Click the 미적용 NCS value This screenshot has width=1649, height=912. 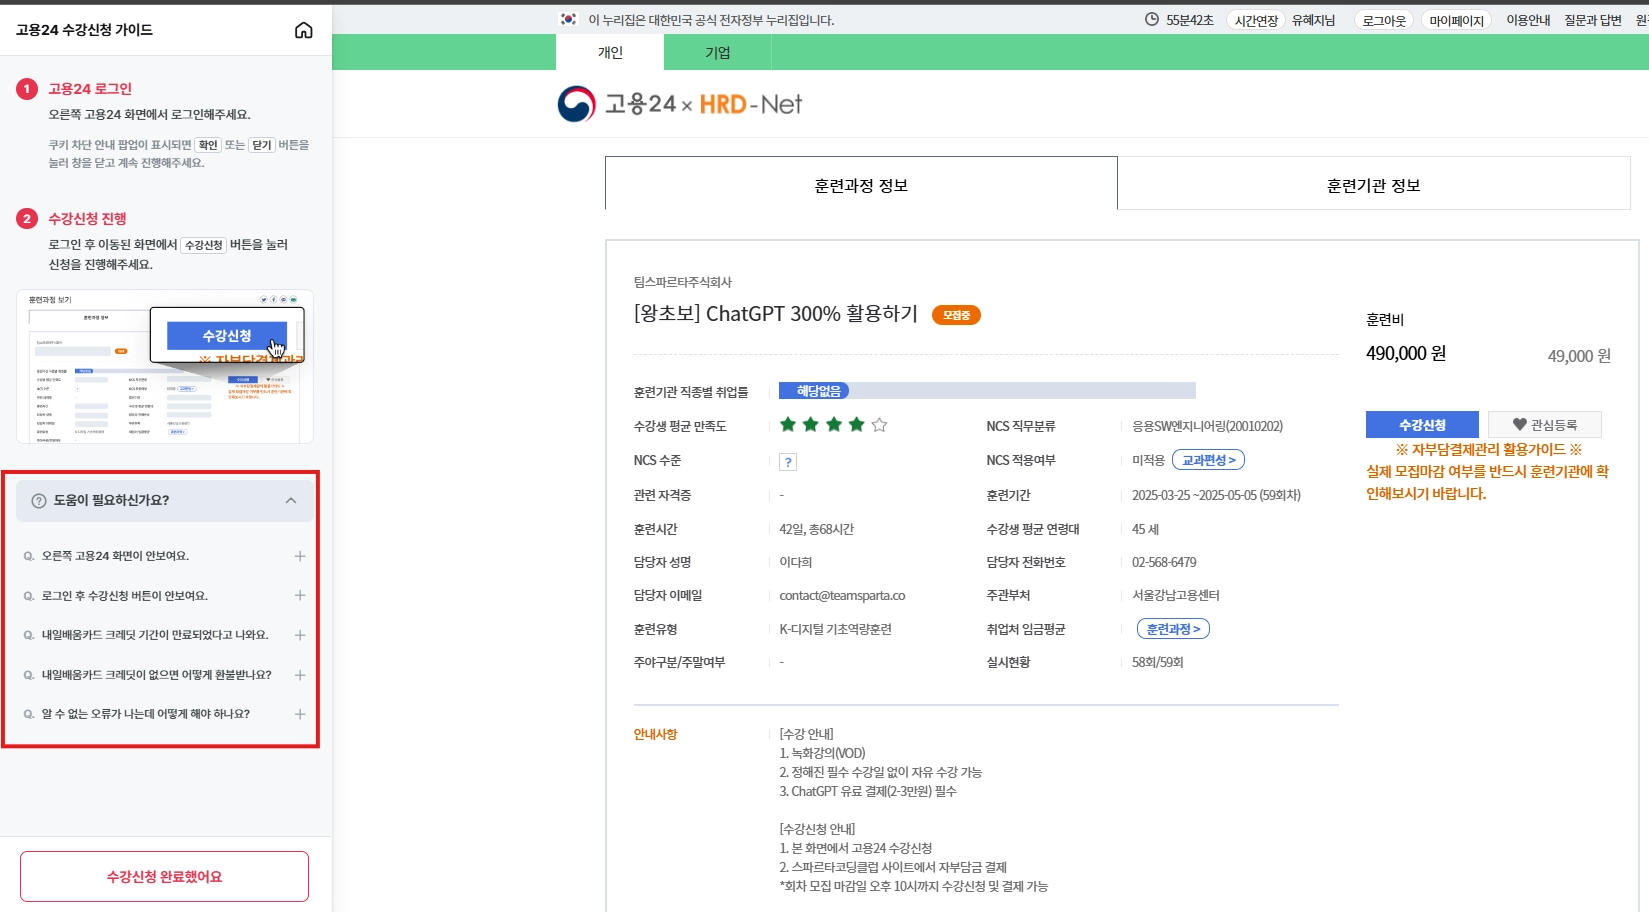pyautogui.click(x=1148, y=461)
